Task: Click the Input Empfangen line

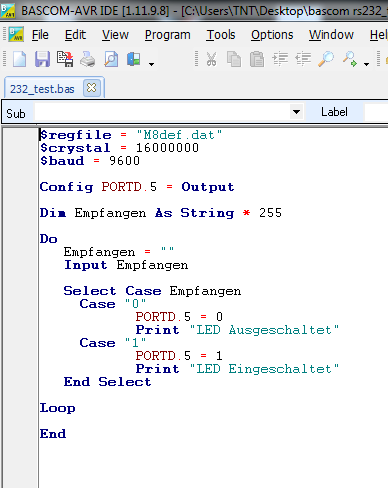Action: click(126, 265)
